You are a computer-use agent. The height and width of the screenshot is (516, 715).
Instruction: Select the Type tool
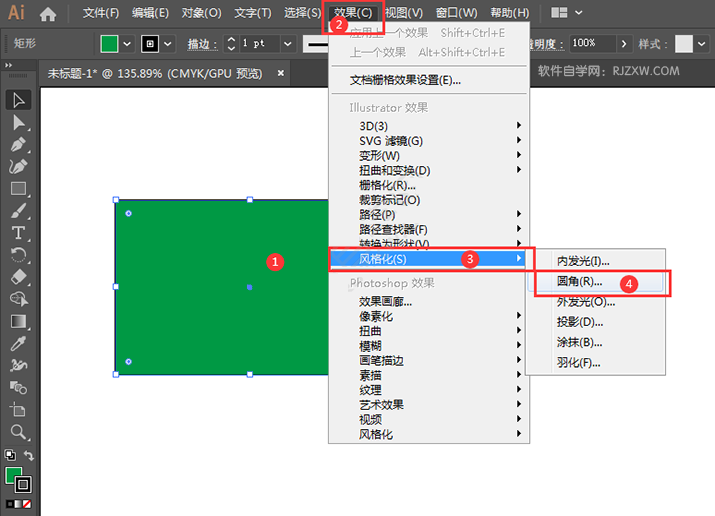18,233
